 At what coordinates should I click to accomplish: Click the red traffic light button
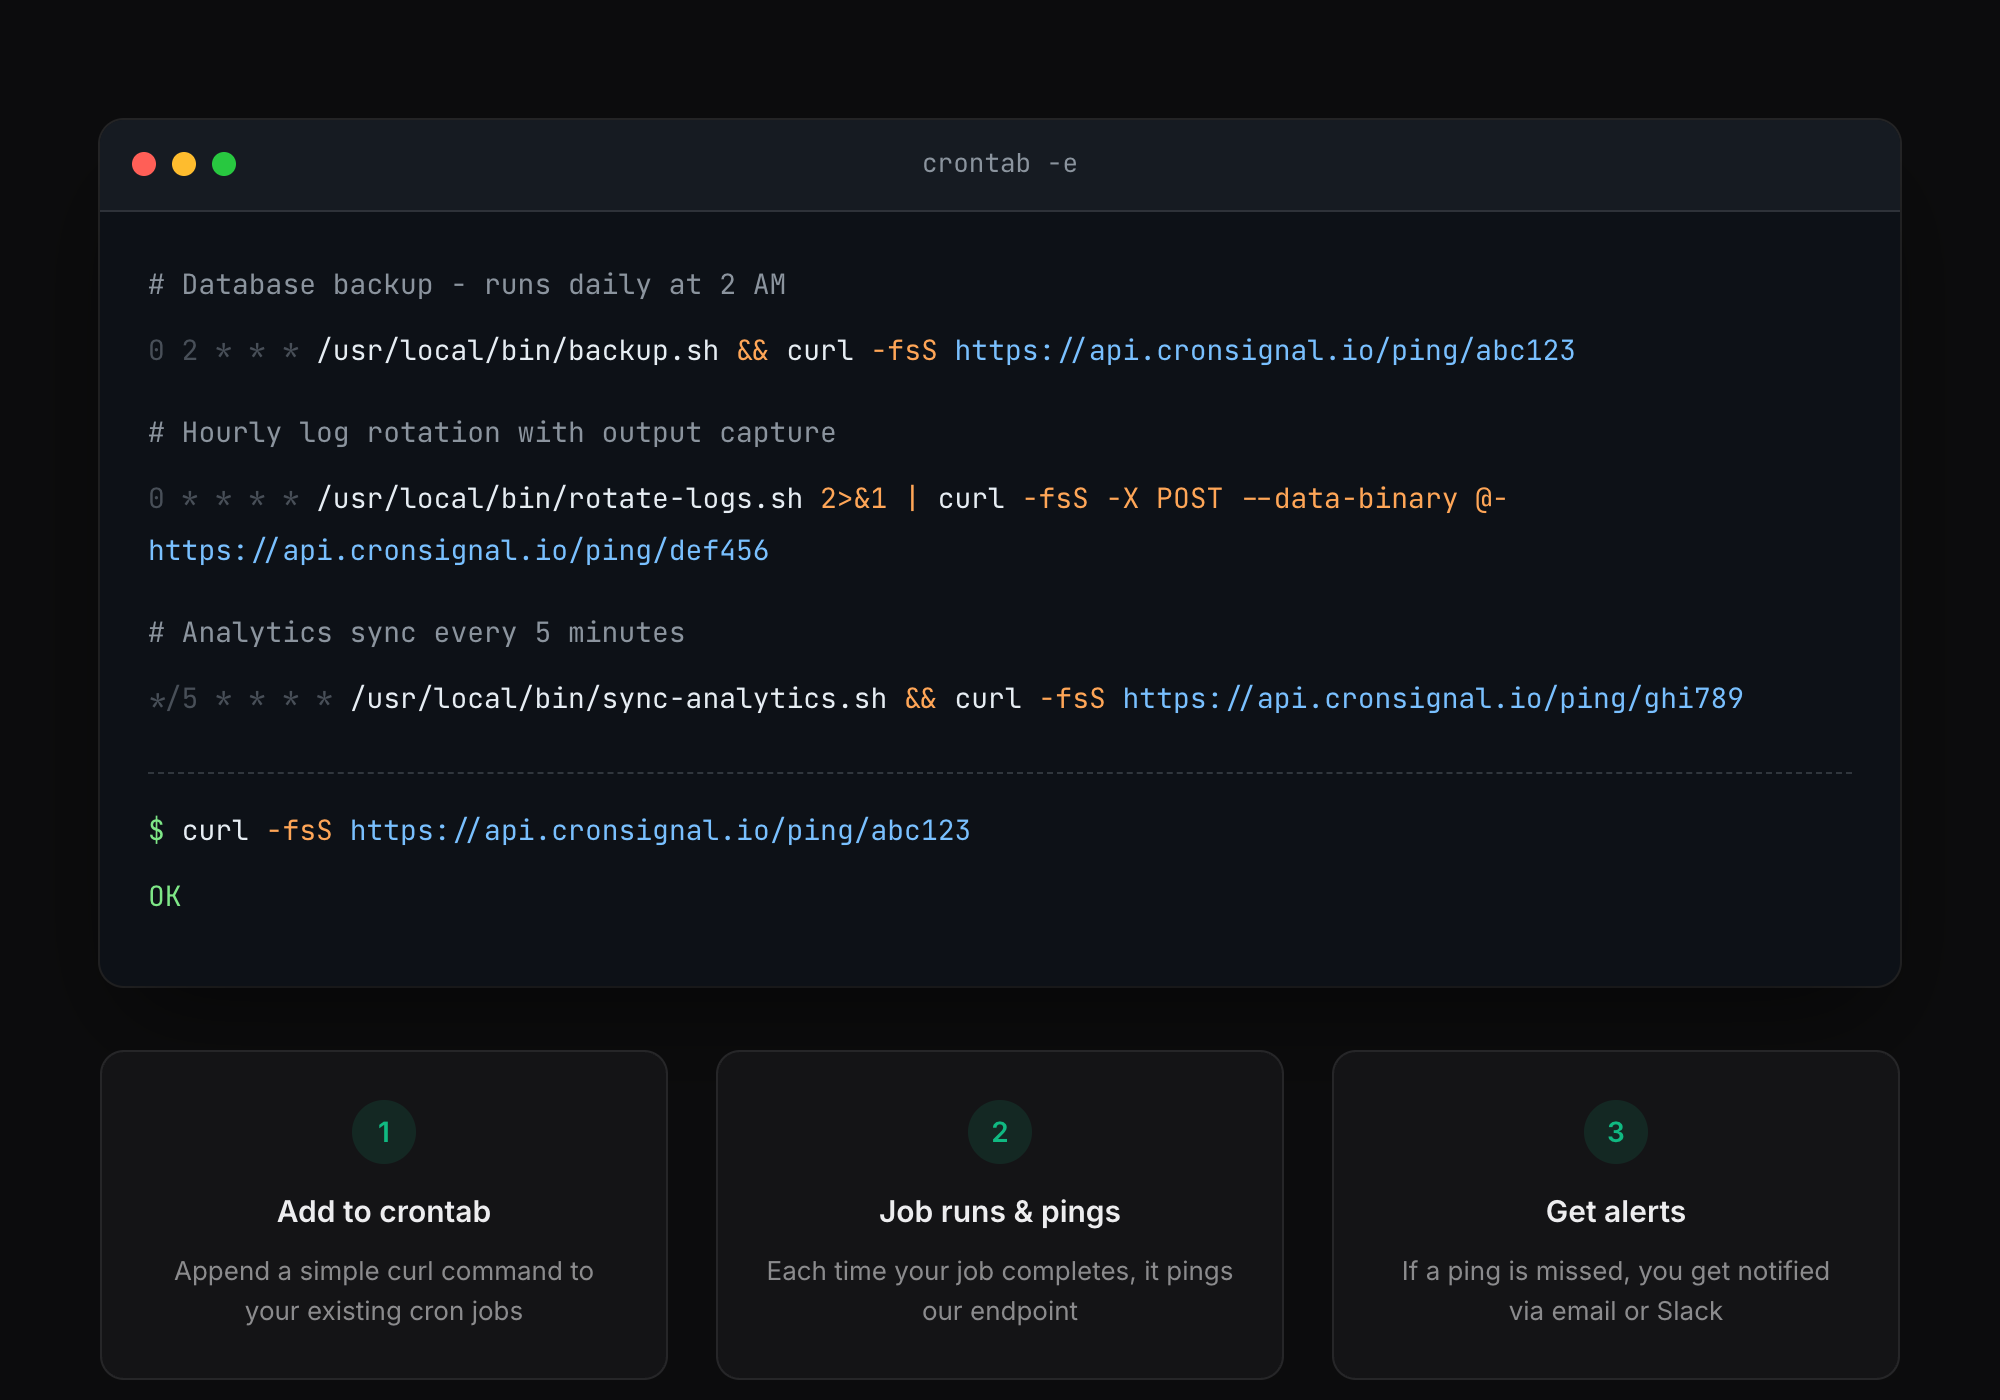(x=143, y=163)
